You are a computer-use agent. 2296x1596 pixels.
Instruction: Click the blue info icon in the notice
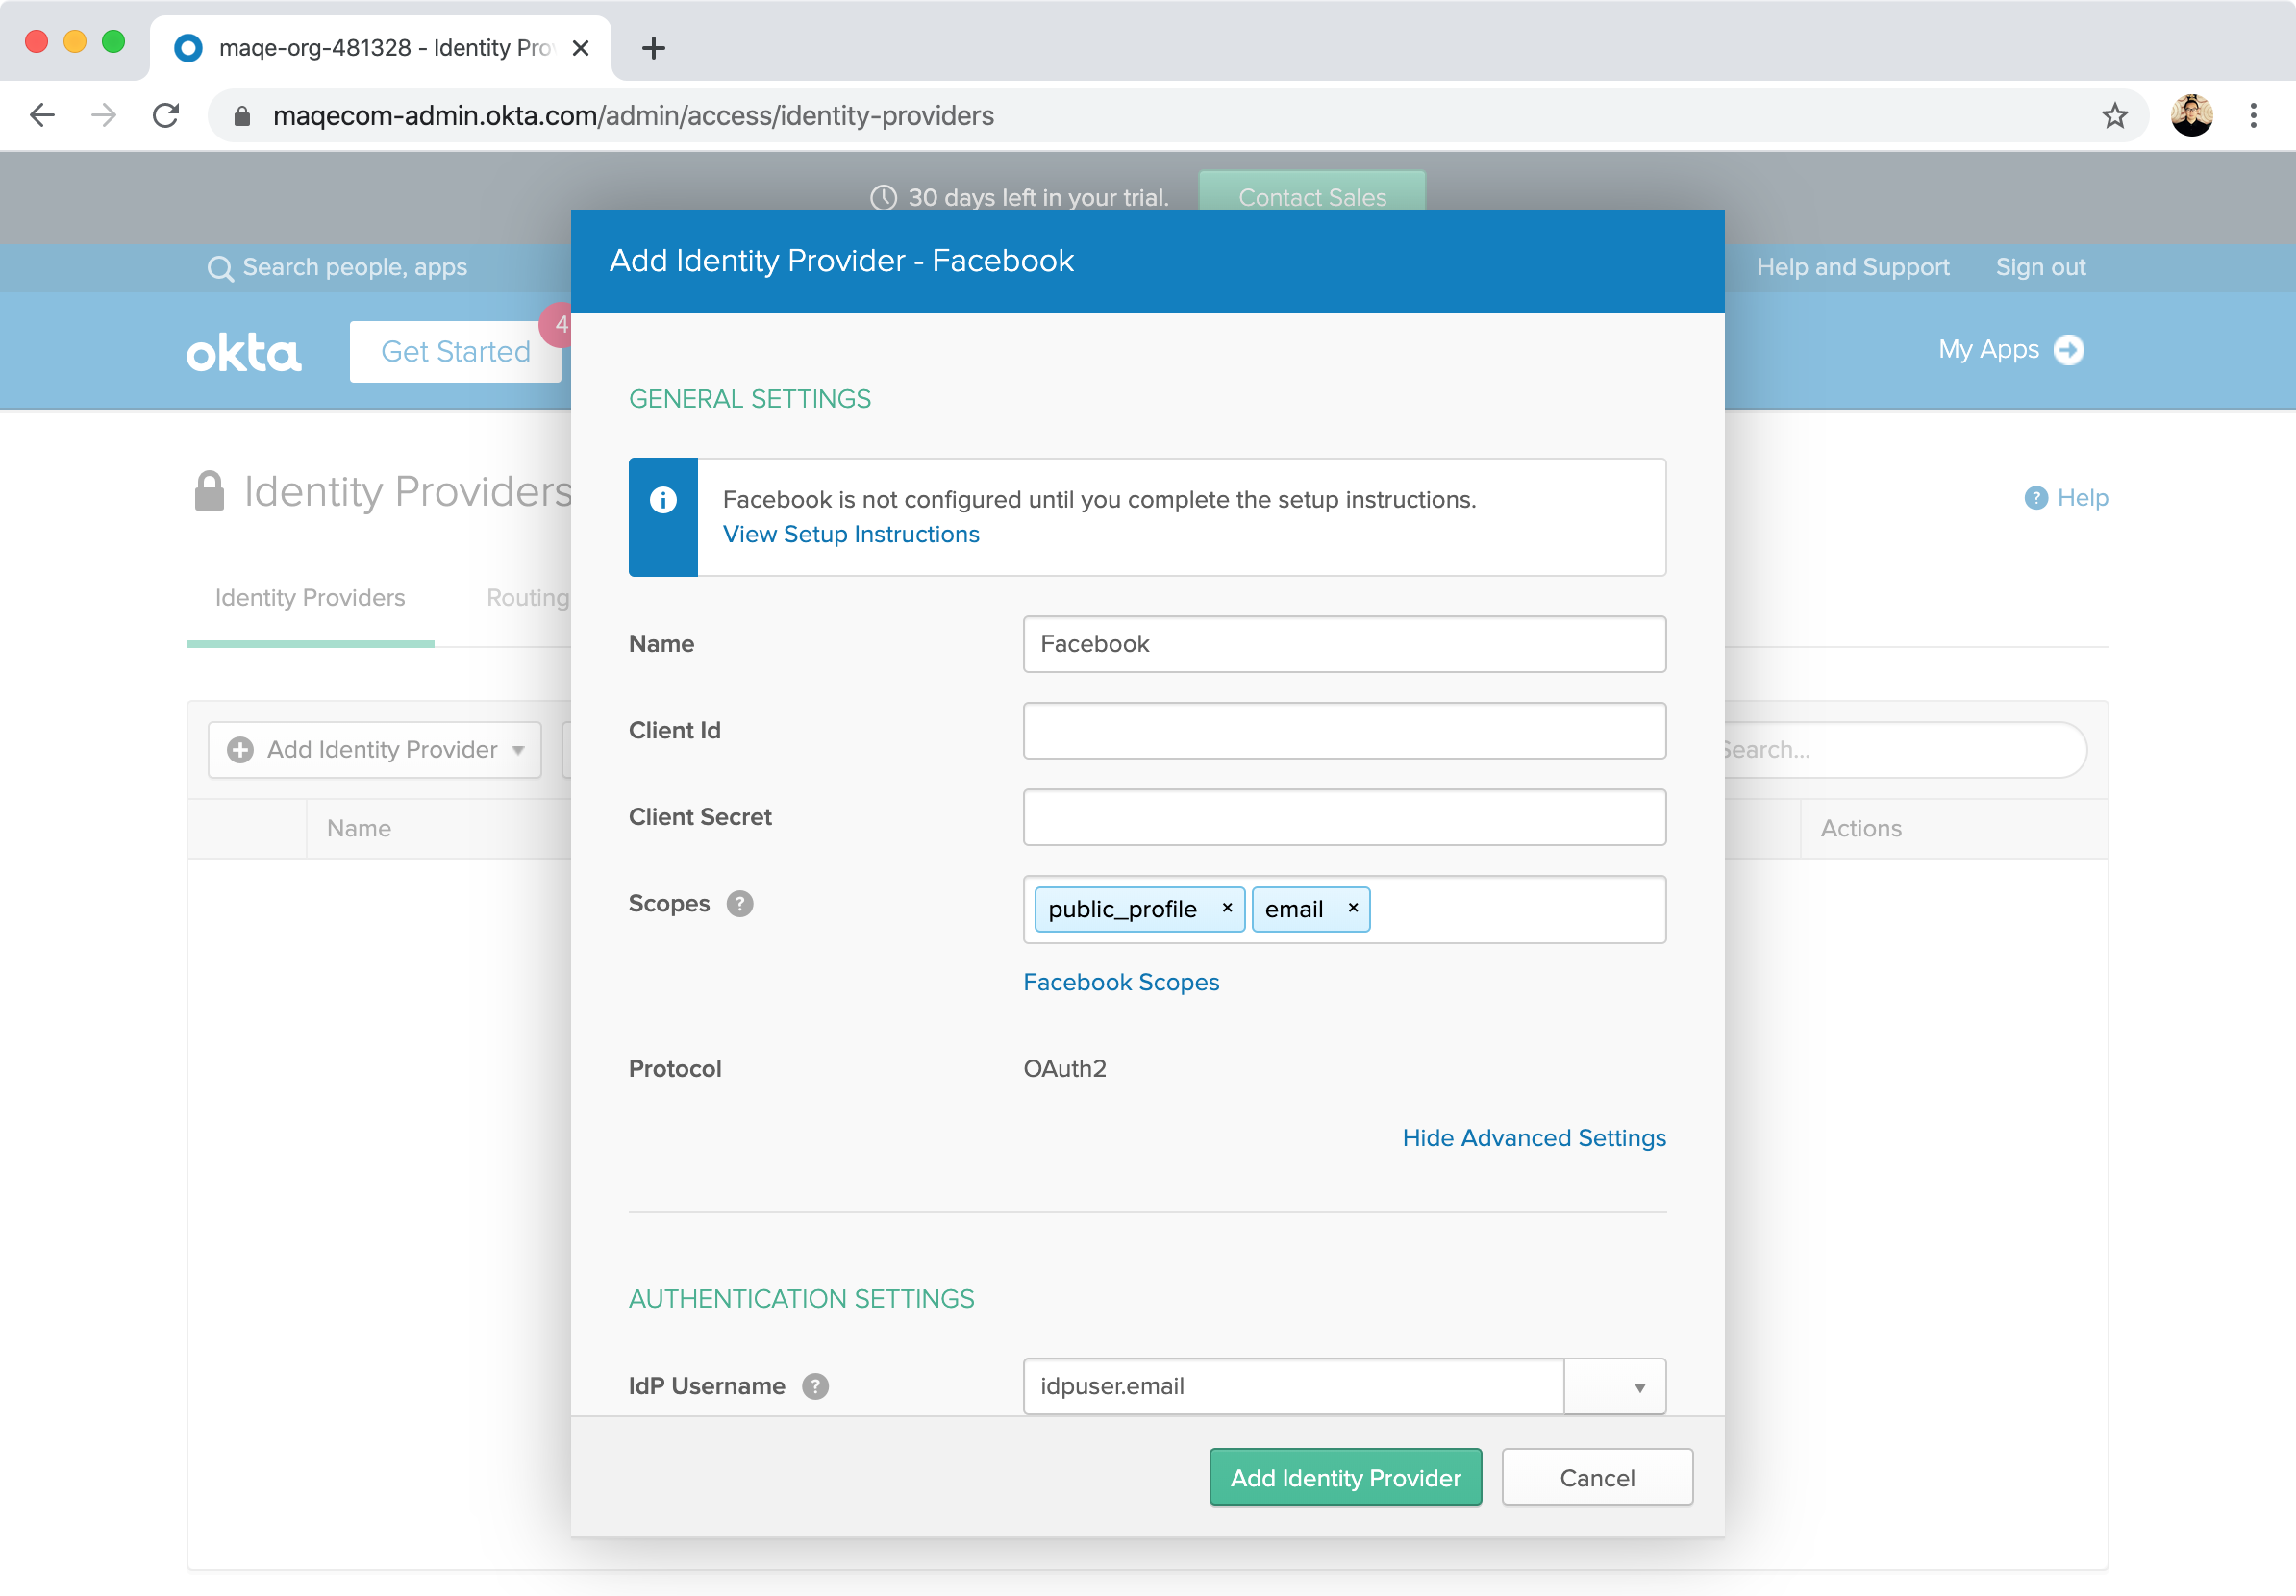(663, 499)
